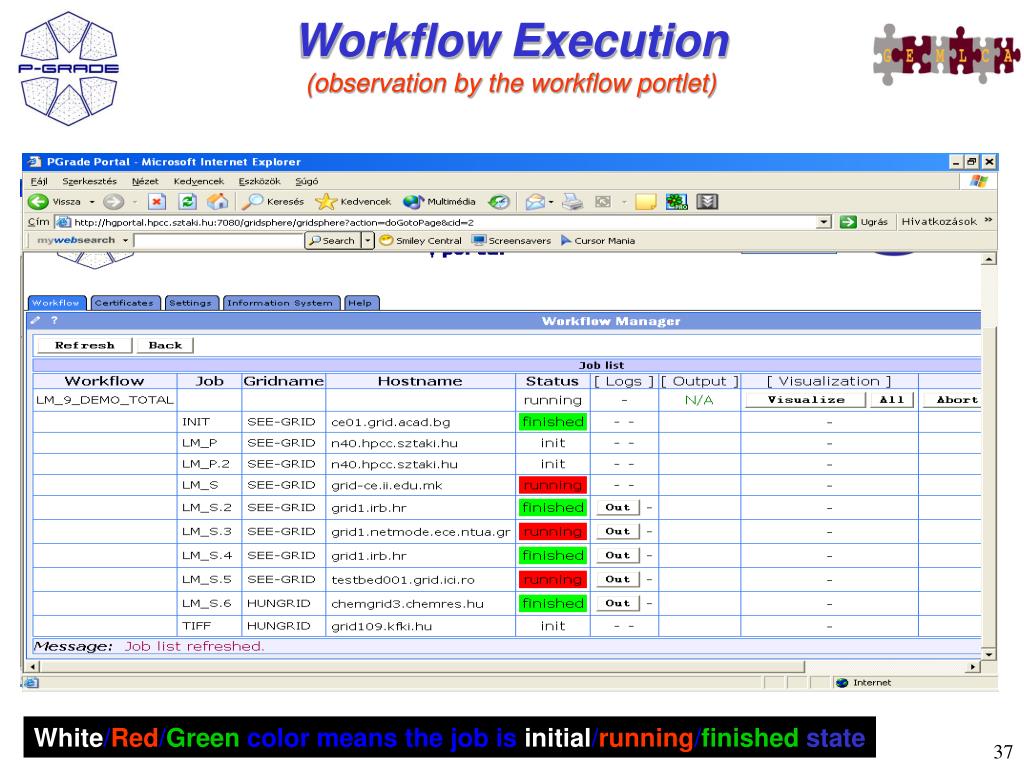This screenshot has height=768, width=1024.
Task: Click the vertical scrollbar down arrow
Action: click(x=989, y=654)
